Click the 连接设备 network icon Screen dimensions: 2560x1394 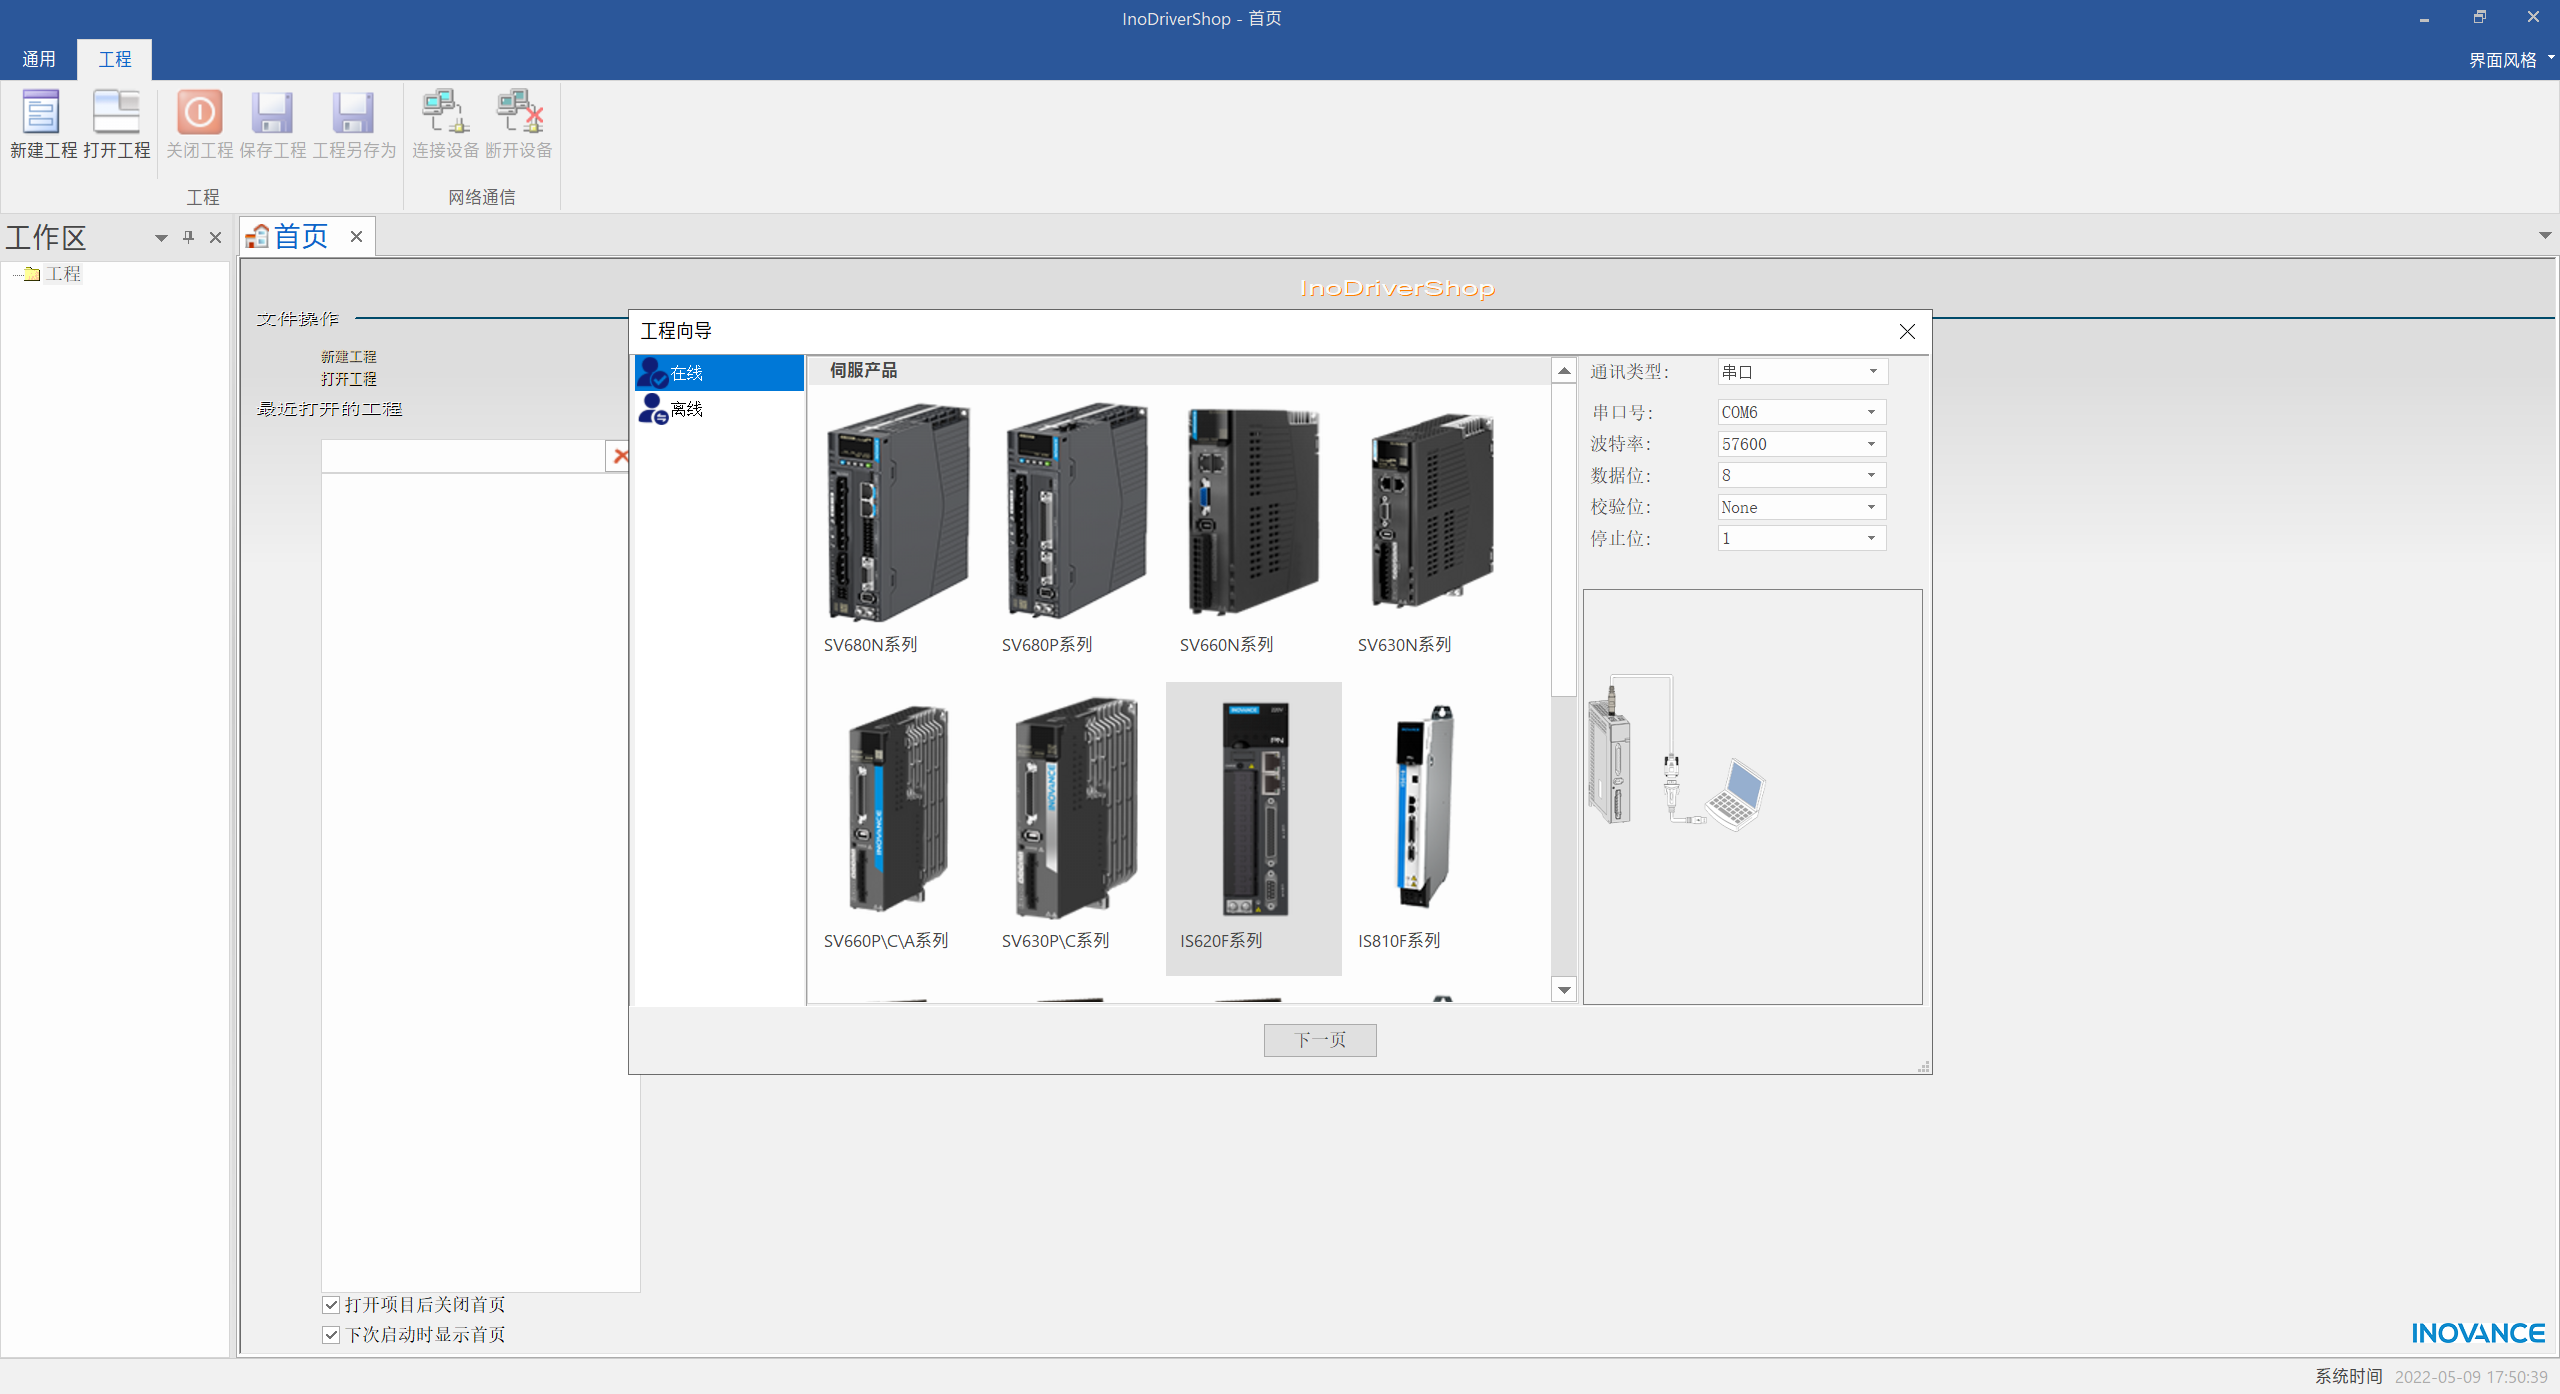pyautogui.click(x=445, y=113)
